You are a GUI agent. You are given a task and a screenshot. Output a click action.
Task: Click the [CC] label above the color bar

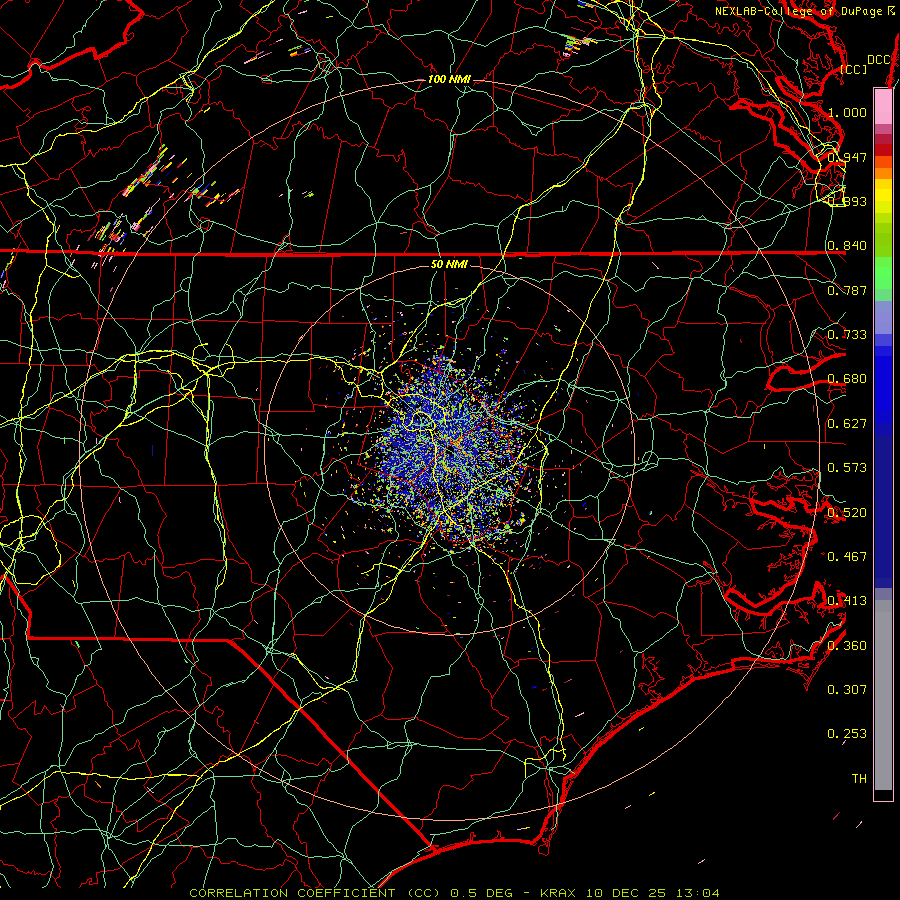click(854, 69)
